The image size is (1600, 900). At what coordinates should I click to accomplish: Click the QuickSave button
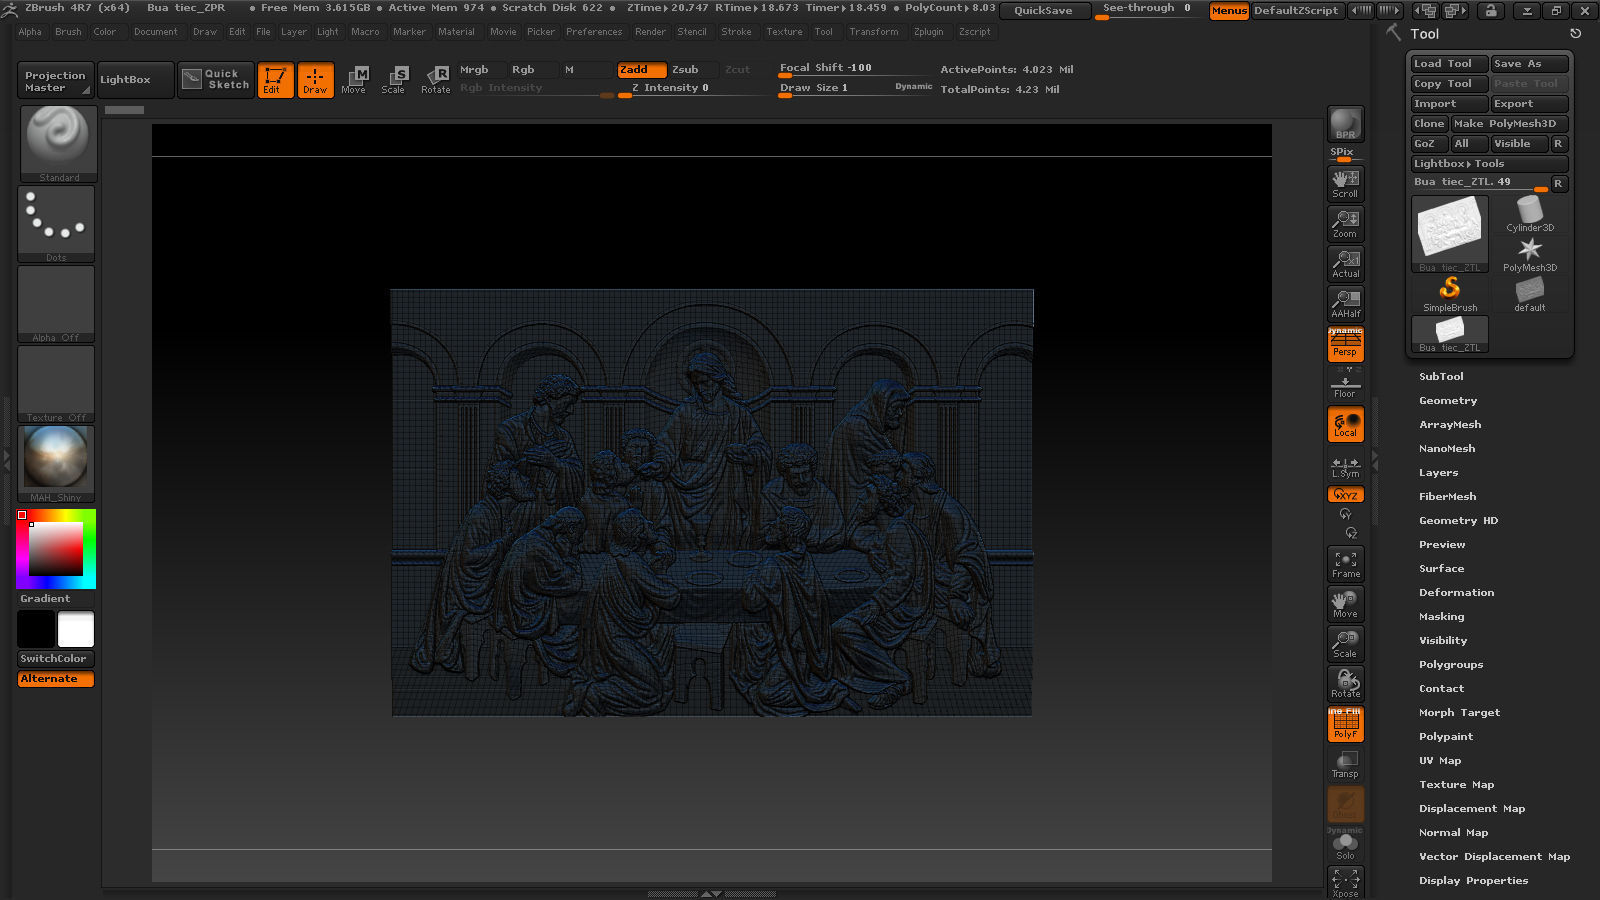click(x=1043, y=10)
